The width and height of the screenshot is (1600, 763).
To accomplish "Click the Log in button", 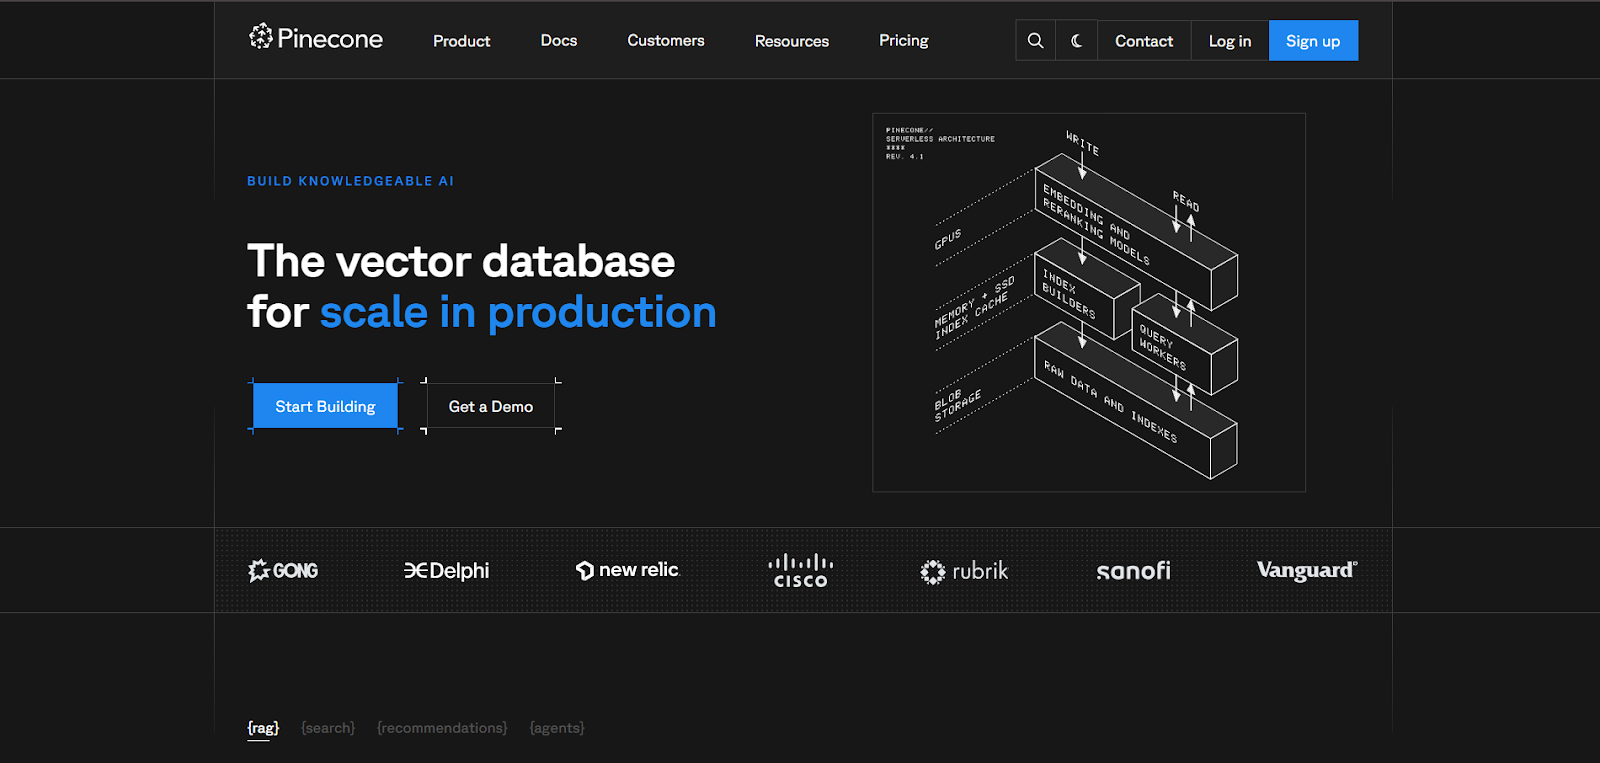I will [x=1230, y=41].
